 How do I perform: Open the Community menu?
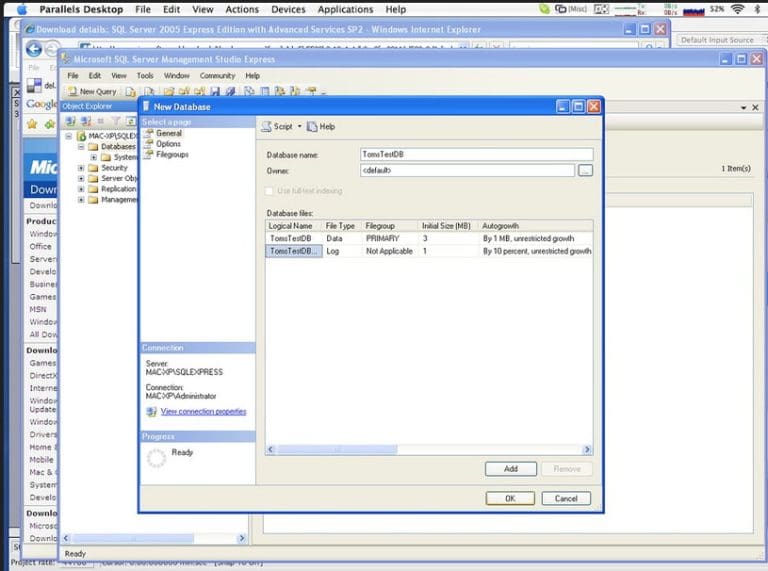click(x=217, y=75)
